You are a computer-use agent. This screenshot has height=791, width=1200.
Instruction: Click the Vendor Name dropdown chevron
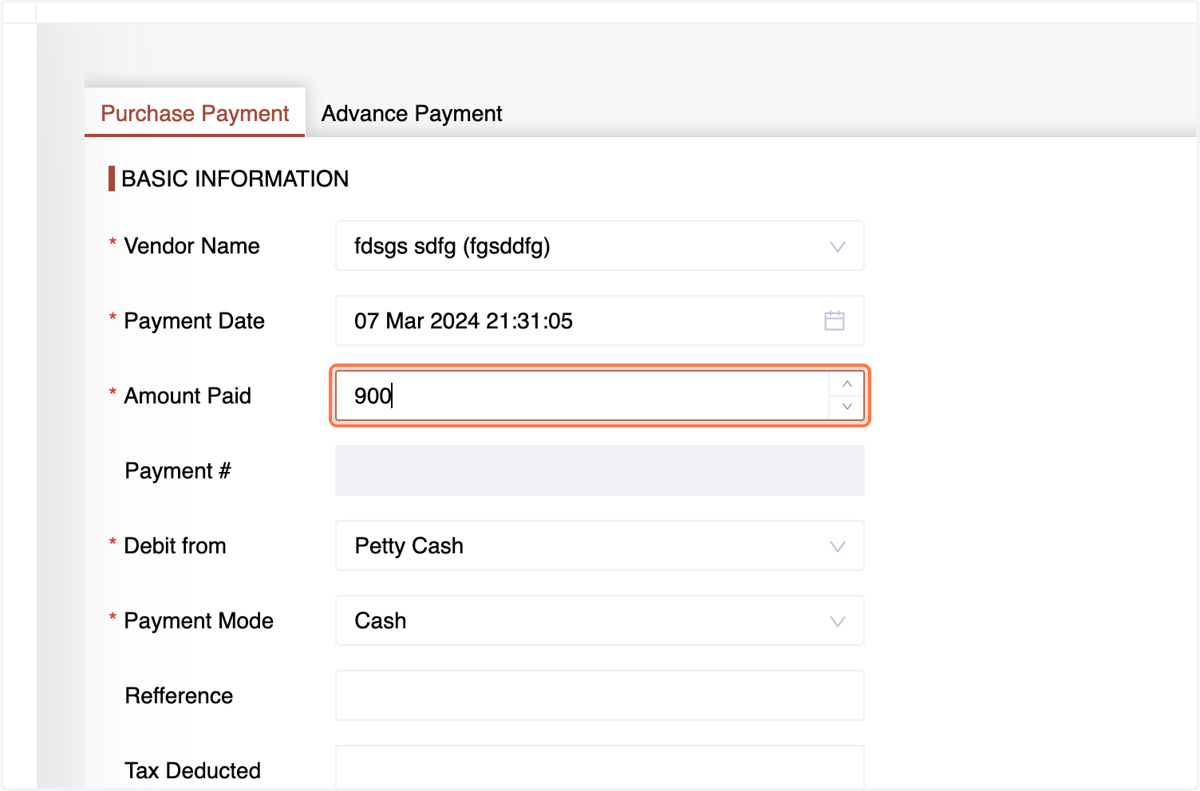pyautogui.click(x=837, y=246)
